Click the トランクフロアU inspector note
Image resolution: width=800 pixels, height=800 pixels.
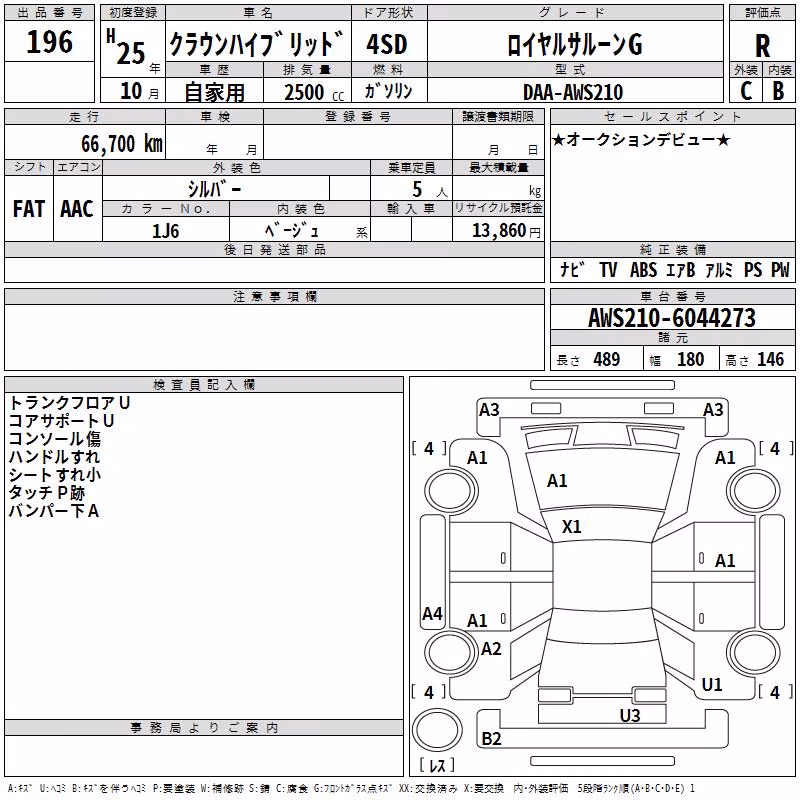pos(69,403)
